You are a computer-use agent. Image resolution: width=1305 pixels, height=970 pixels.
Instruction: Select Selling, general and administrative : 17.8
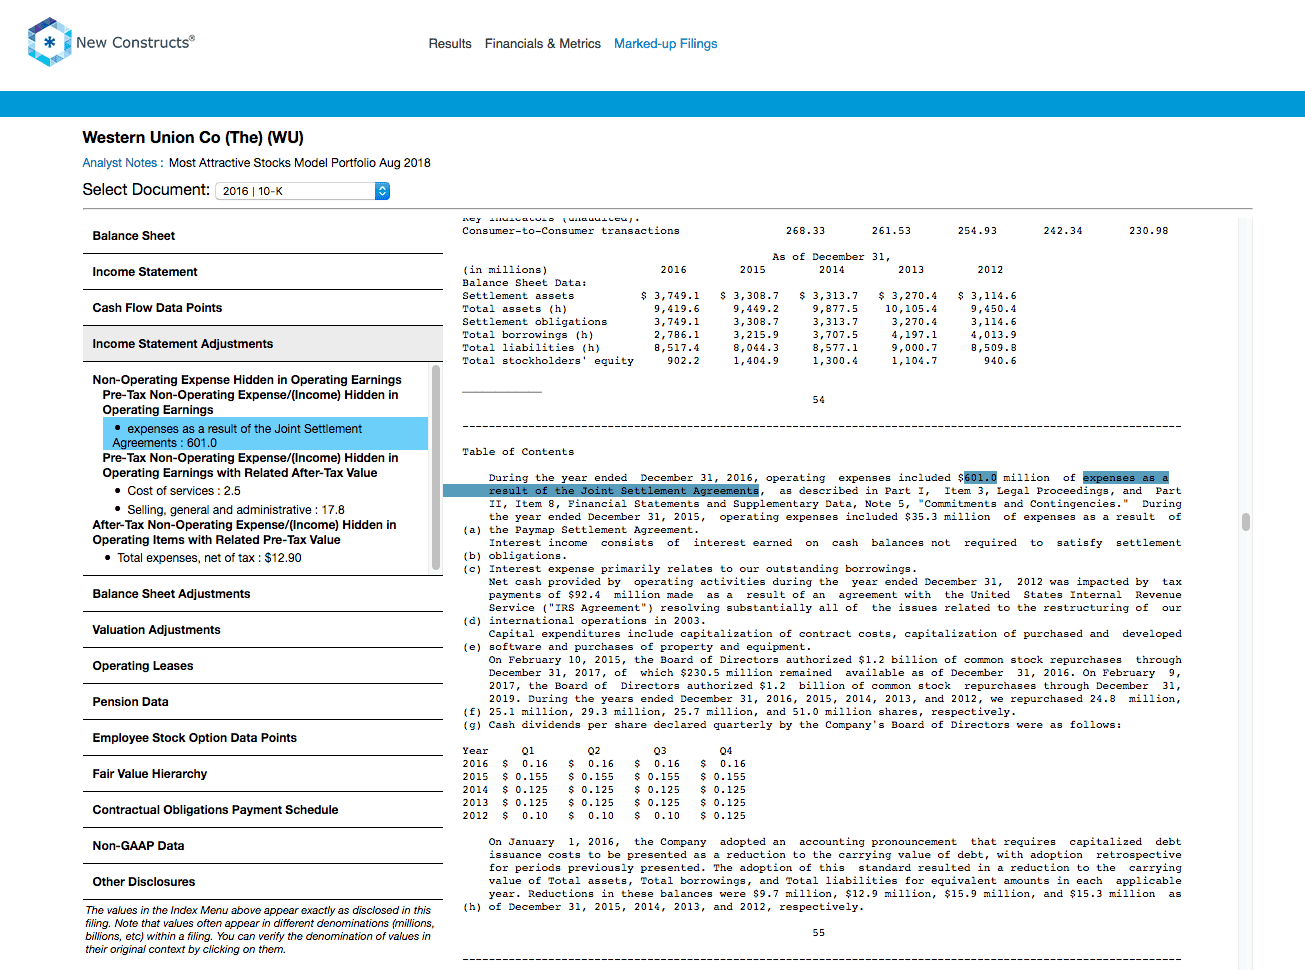[x=236, y=510]
